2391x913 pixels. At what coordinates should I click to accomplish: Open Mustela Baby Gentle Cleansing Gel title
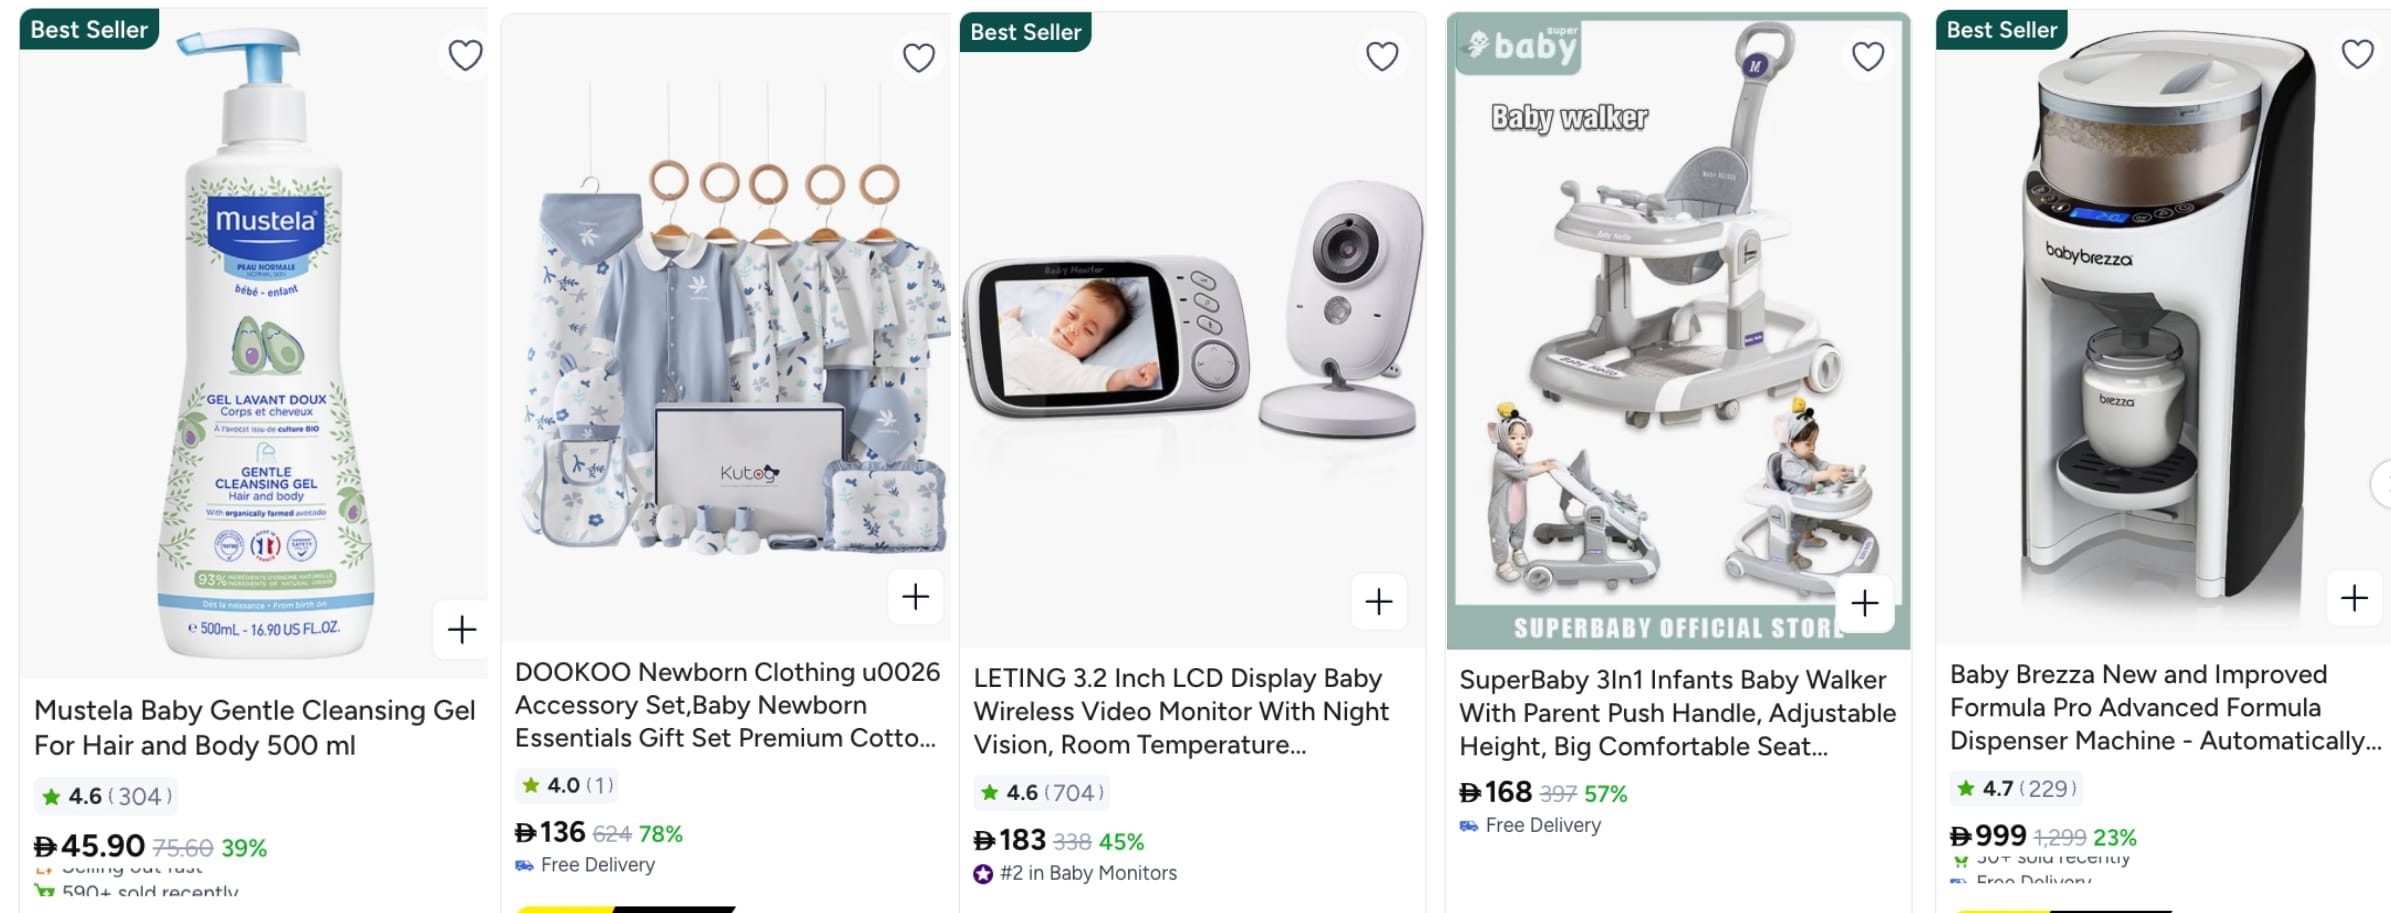pyautogui.click(x=254, y=727)
